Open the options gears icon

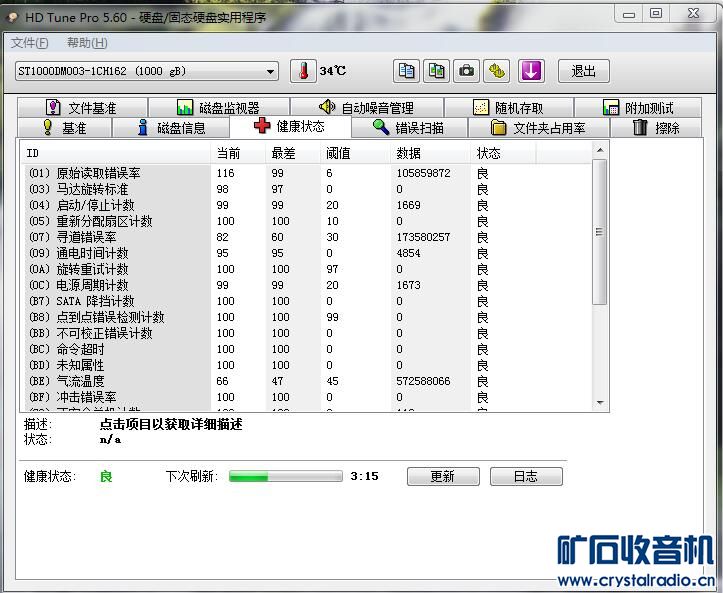coord(496,71)
